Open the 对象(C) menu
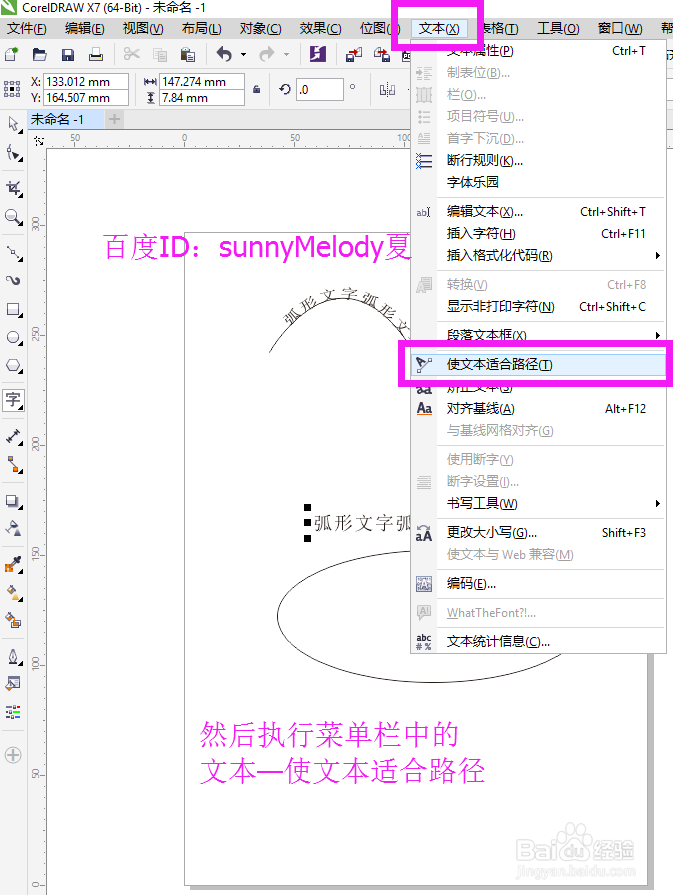 (260, 29)
